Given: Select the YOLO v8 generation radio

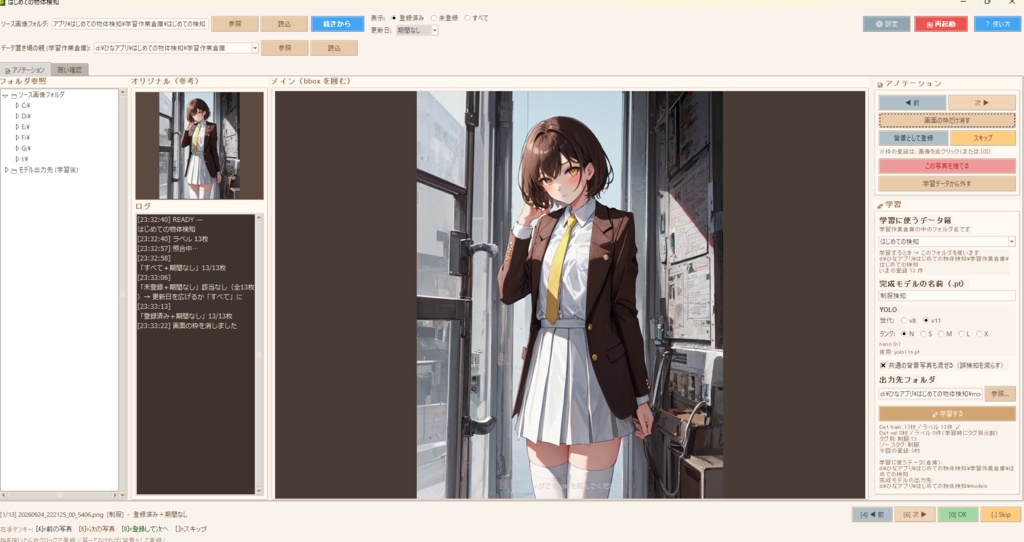Looking at the screenshot, I should [904, 321].
